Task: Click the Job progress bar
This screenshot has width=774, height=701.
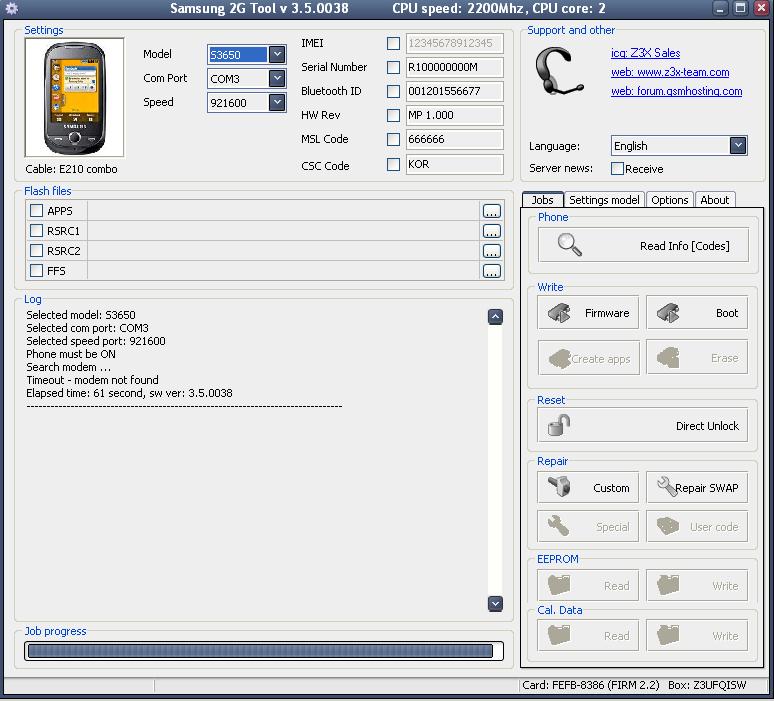Action: coord(264,651)
